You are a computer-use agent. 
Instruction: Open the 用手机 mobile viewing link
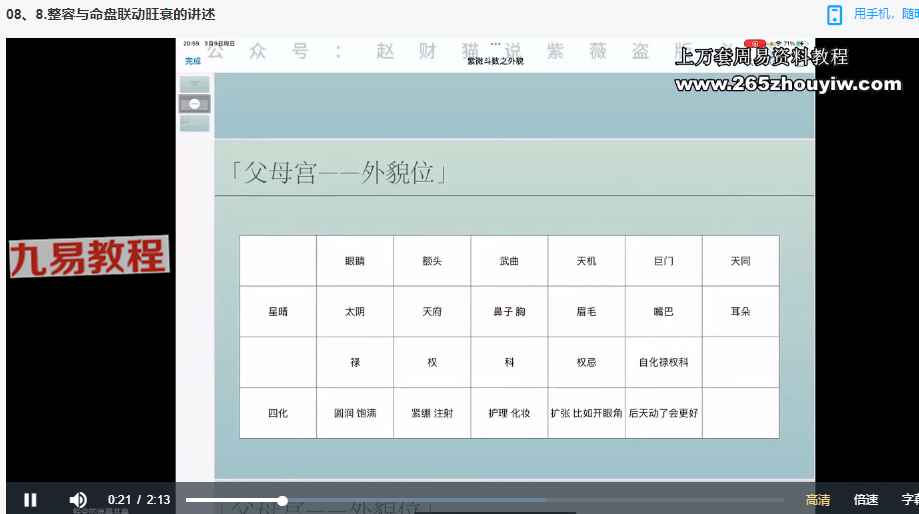pos(885,14)
